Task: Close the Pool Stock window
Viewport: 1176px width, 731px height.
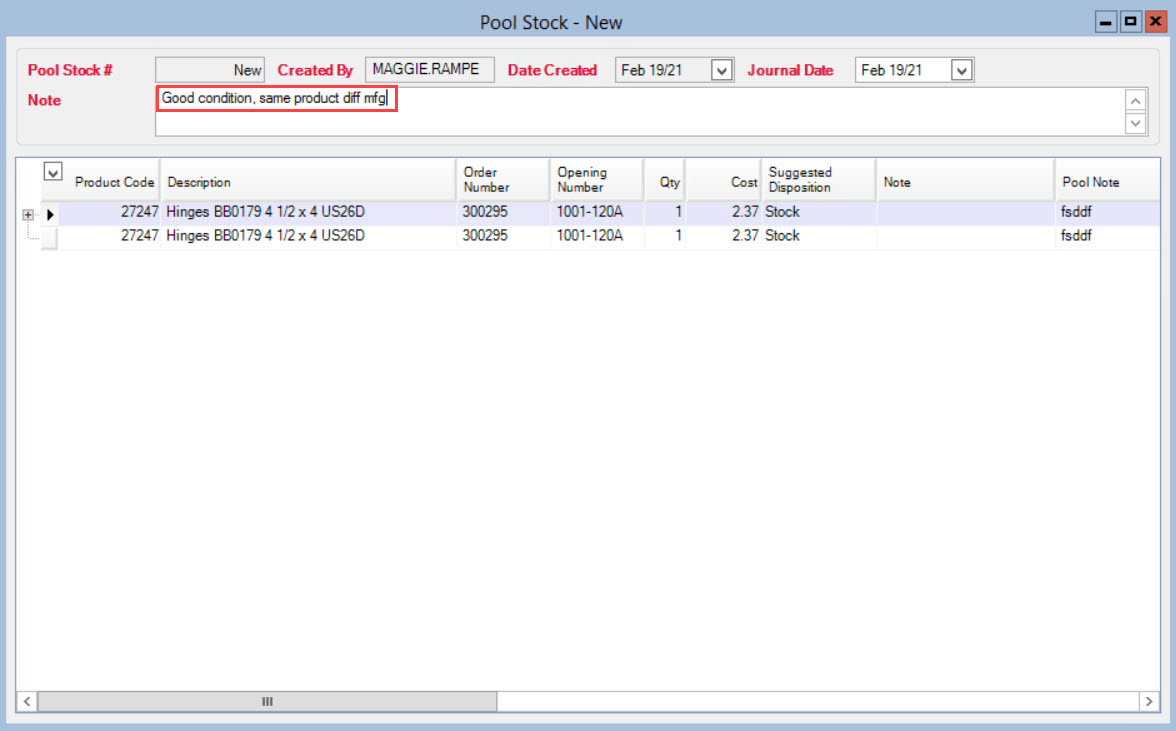Action: coord(1156,22)
